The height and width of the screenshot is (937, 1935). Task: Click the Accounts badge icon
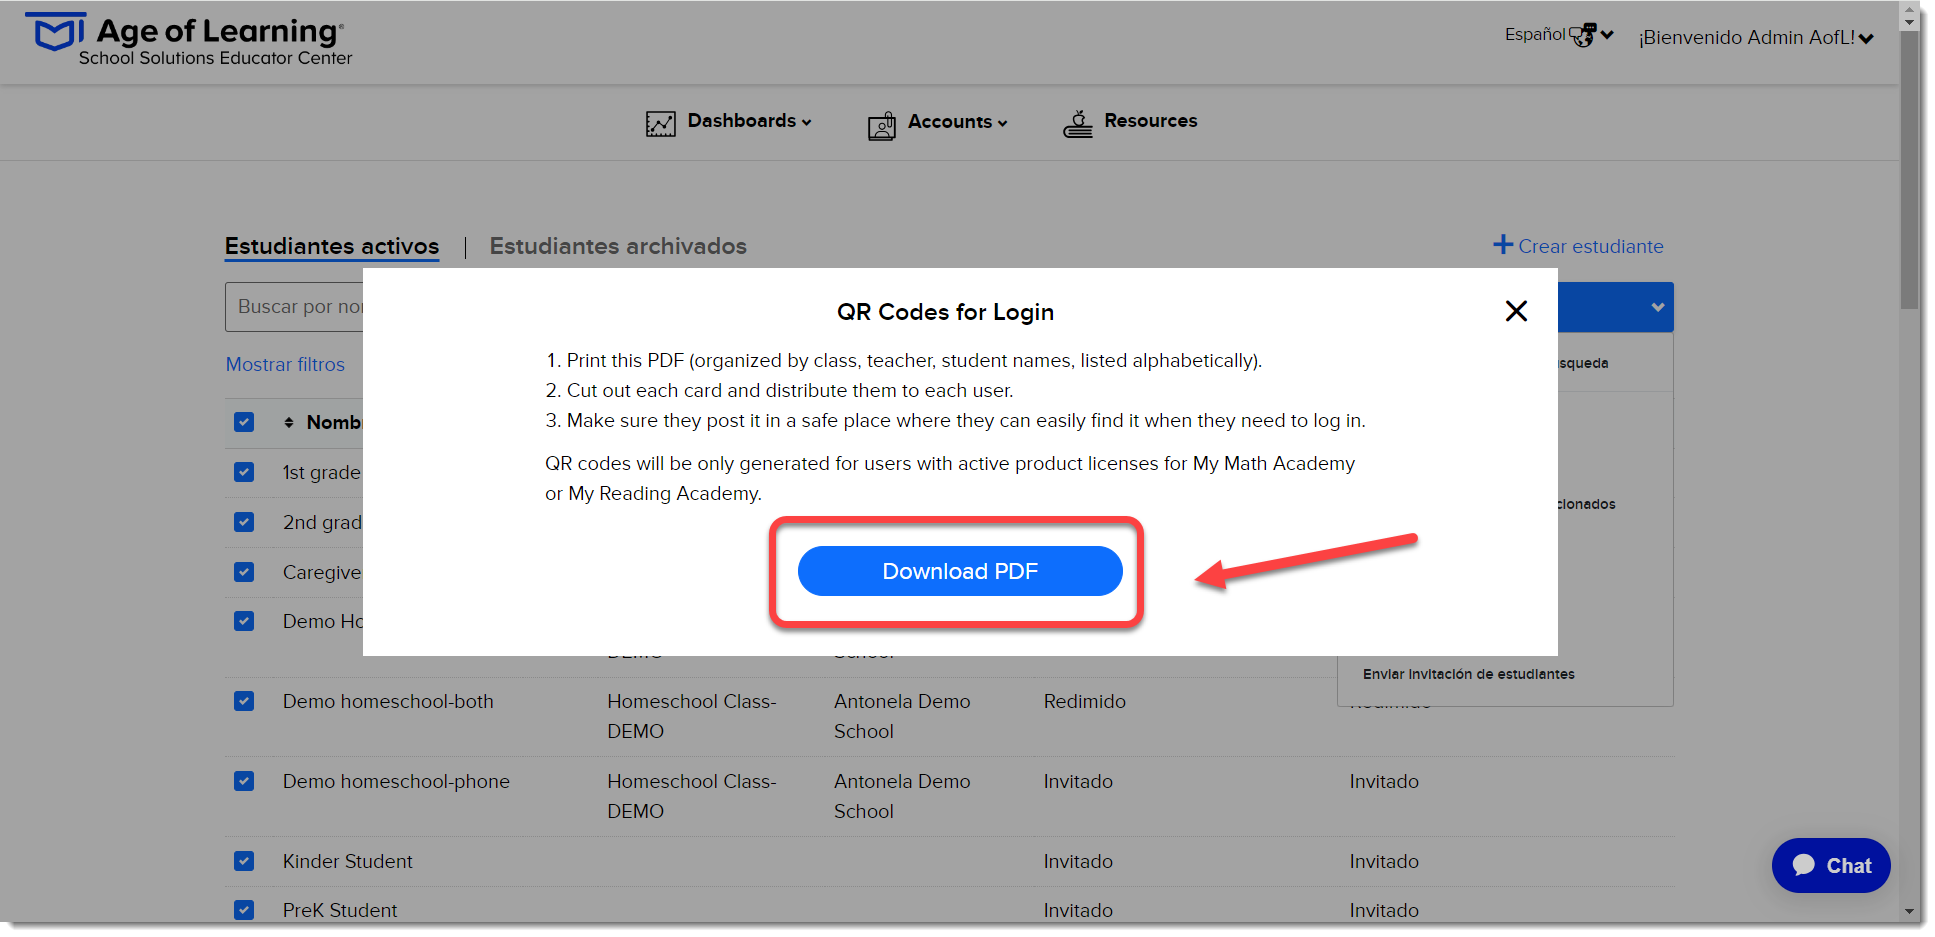(x=882, y=126)
